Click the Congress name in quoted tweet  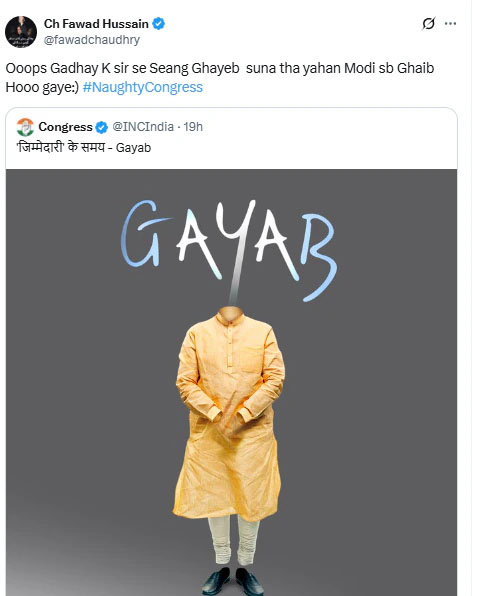(x=65, y=127)
